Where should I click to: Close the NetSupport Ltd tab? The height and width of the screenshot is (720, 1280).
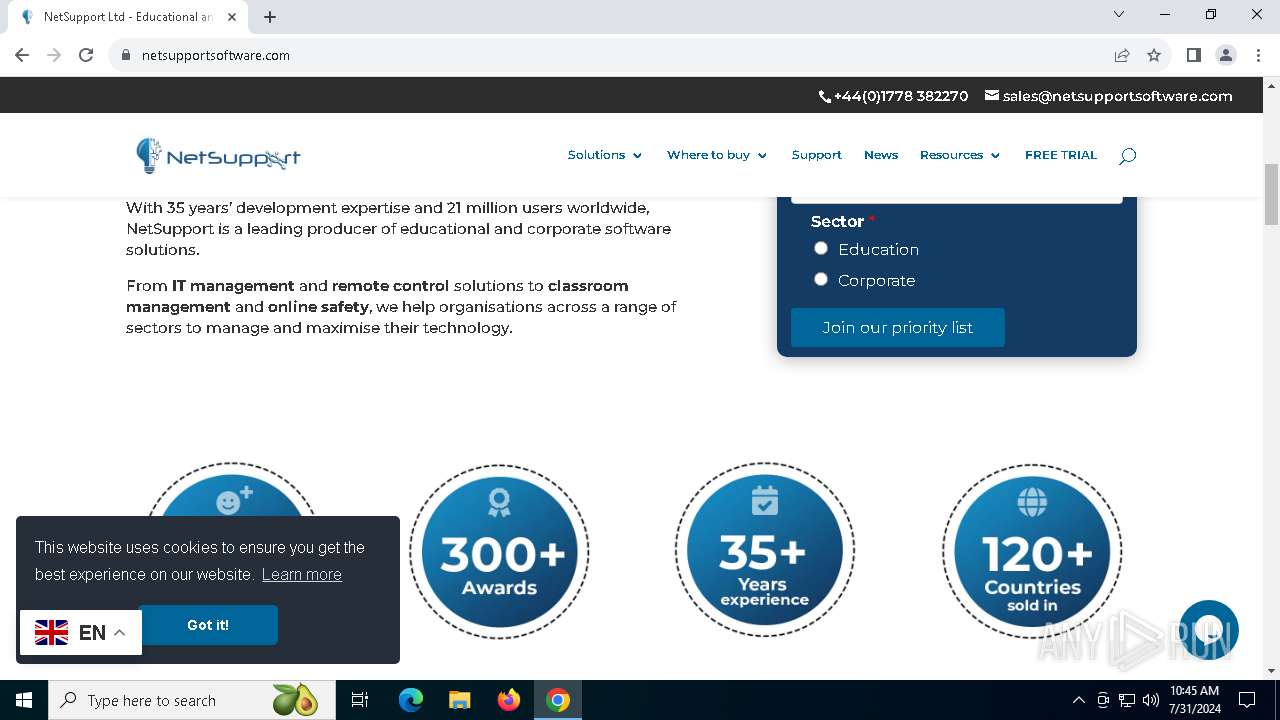point(233,16)
